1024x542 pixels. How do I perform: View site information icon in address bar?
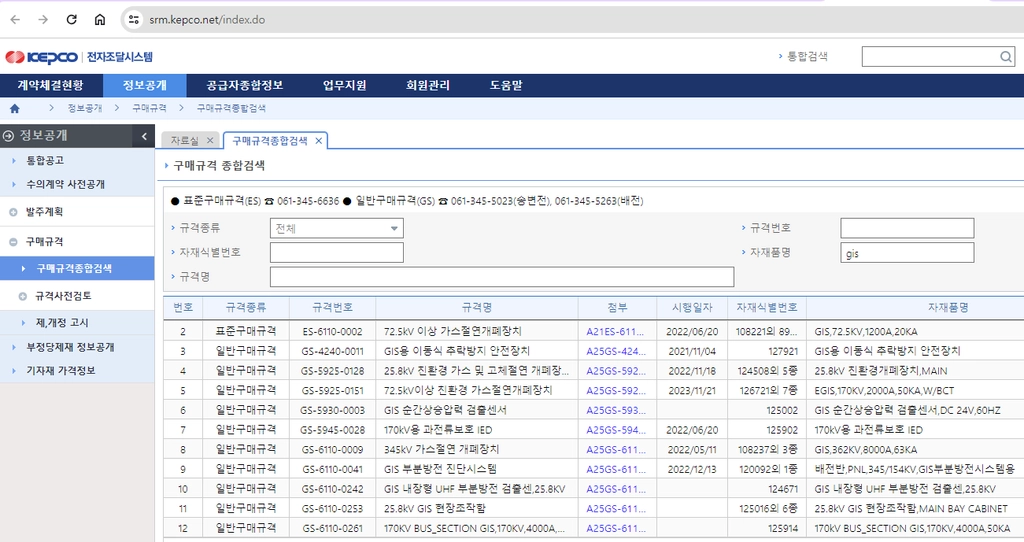[134, 20]
